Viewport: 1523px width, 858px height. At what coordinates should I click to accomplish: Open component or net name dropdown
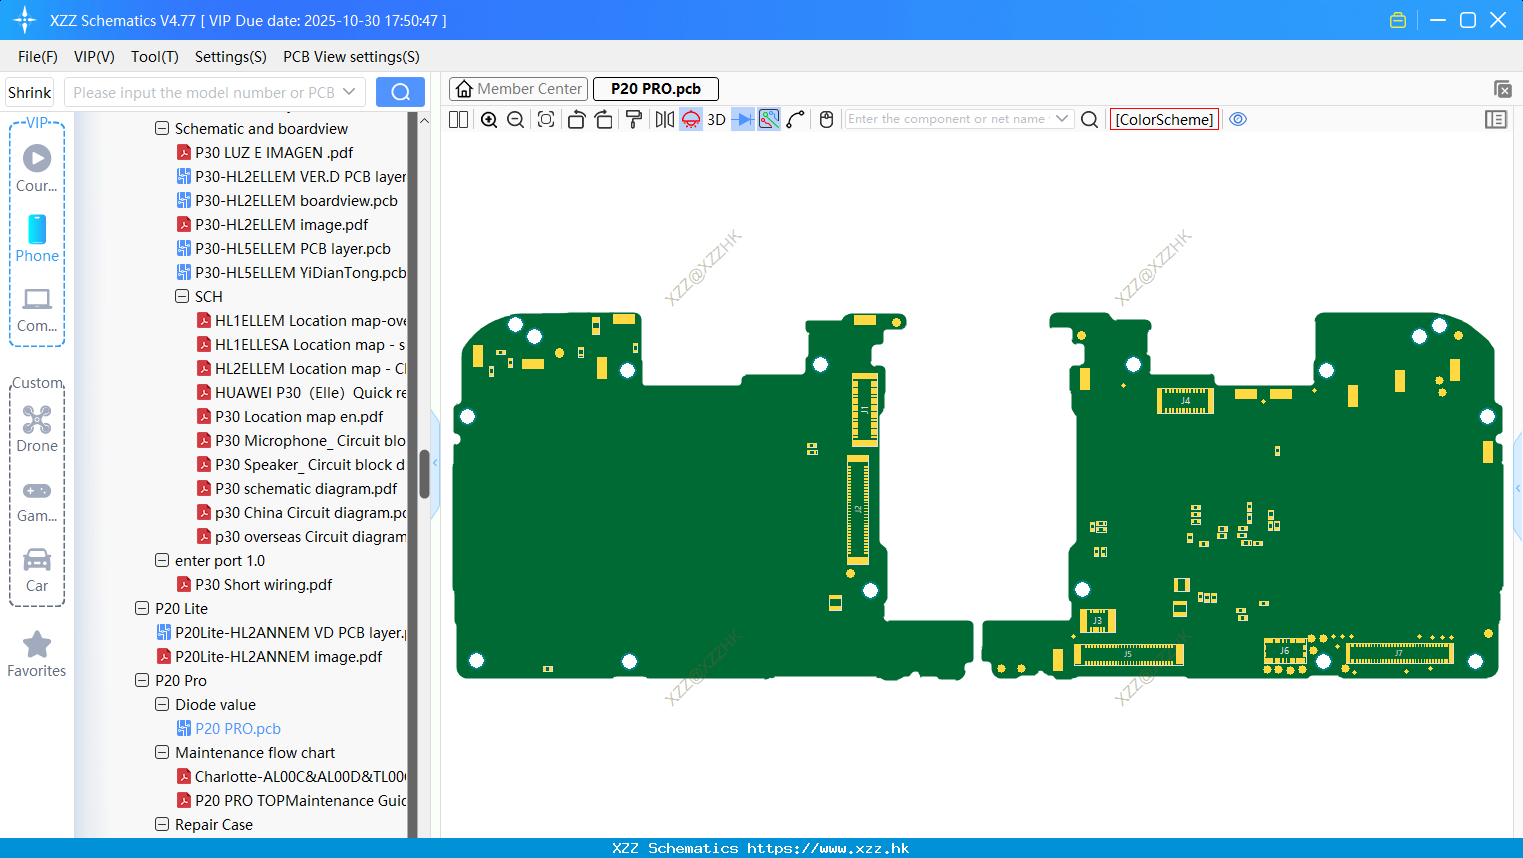pyautogui.click(x=1062, y=119)
